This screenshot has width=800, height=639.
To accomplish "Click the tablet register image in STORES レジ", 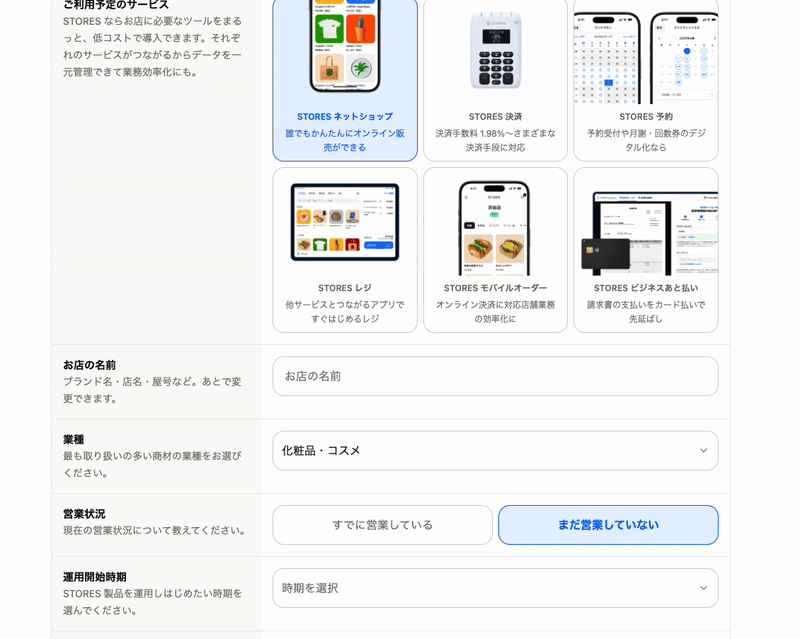I will point(345,222).
